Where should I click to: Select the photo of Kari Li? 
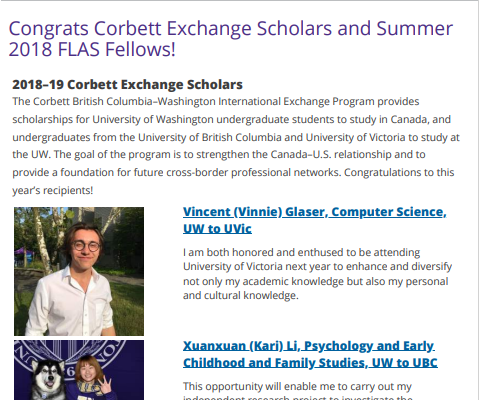pyautogui.click(x=79, y=370)
